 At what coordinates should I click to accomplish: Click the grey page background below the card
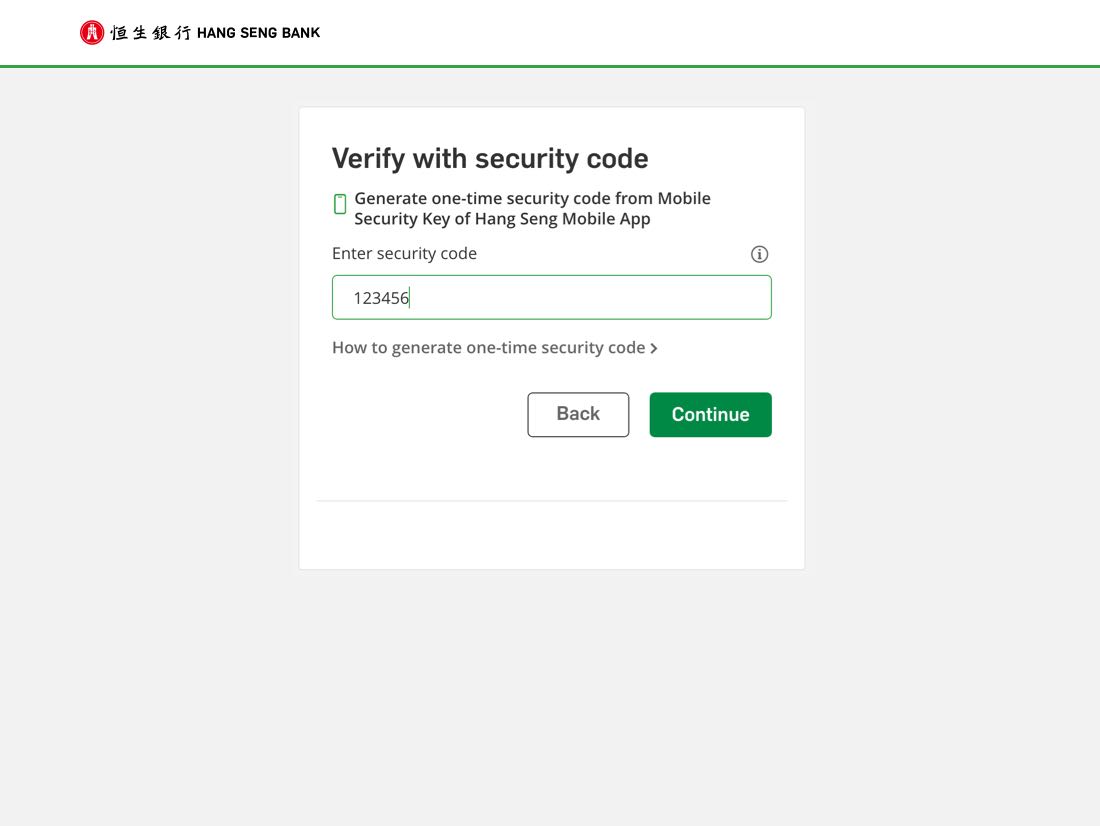click(x=551, y=695)
